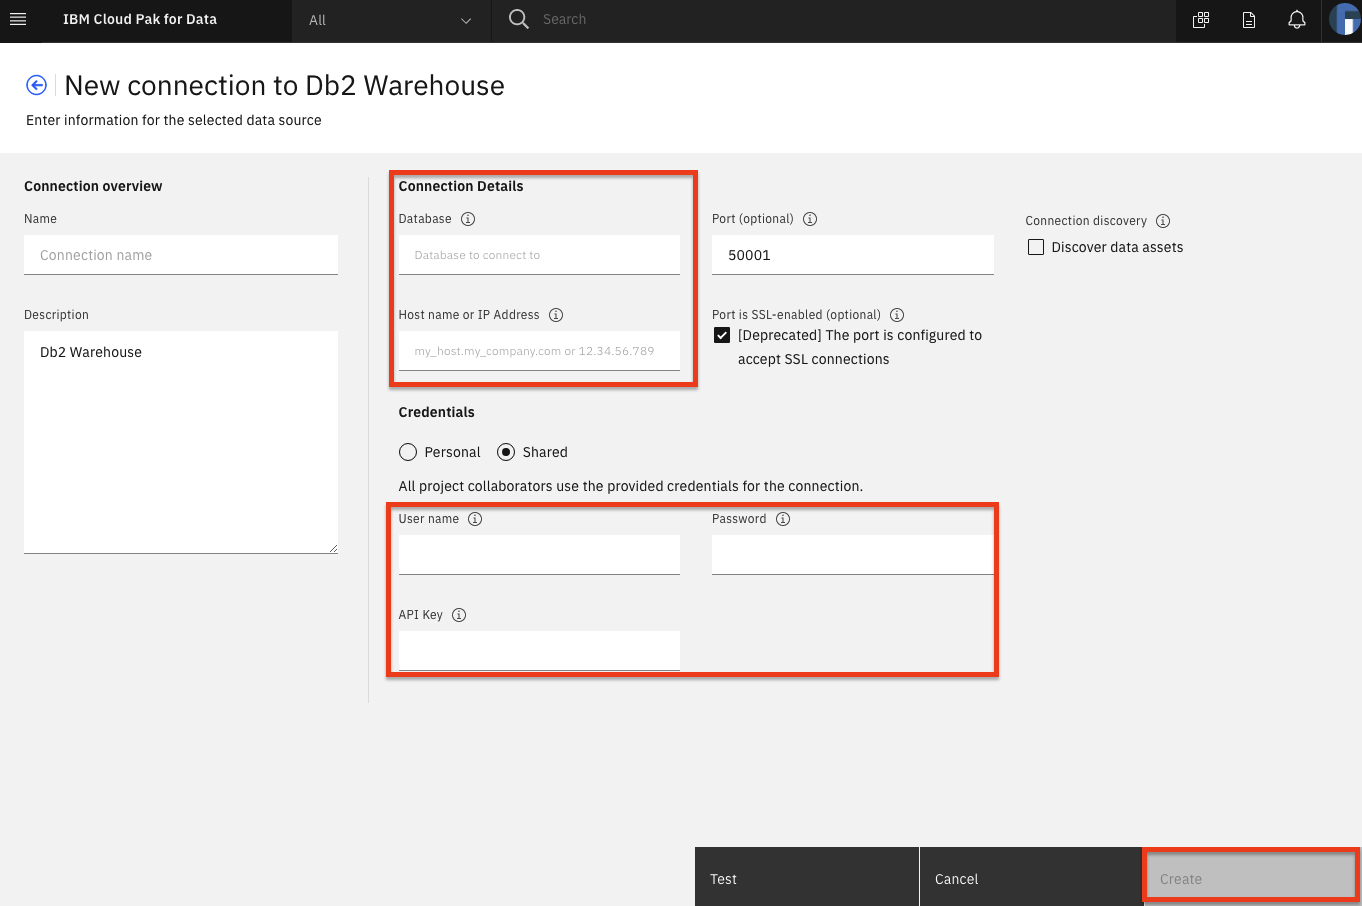
Task: Open the hamburger navigation menu
Action: 18,19
